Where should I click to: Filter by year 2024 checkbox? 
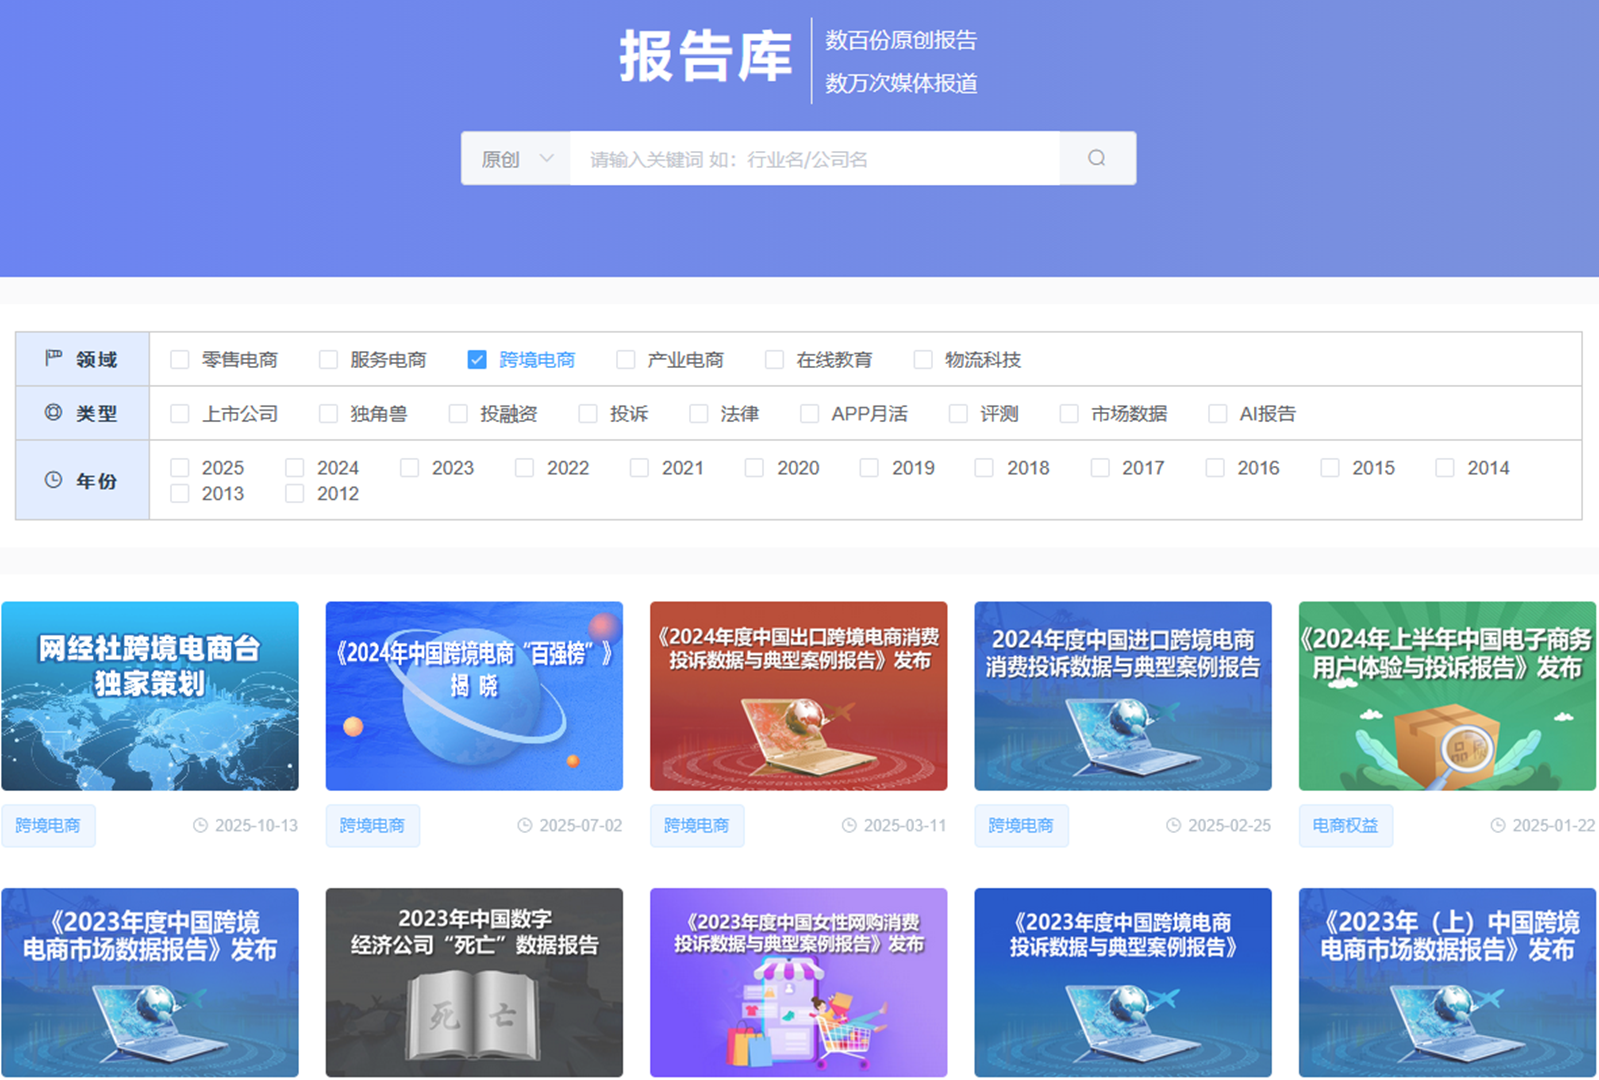coord(295,467)
